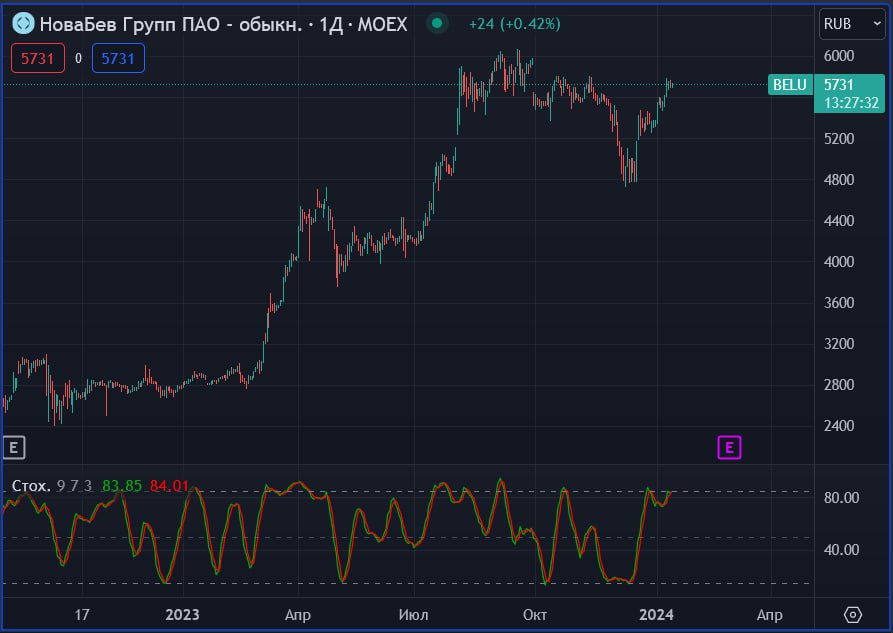Click the 40.00 stochastic axis label
Screen dimensions: 893x633
841,549
